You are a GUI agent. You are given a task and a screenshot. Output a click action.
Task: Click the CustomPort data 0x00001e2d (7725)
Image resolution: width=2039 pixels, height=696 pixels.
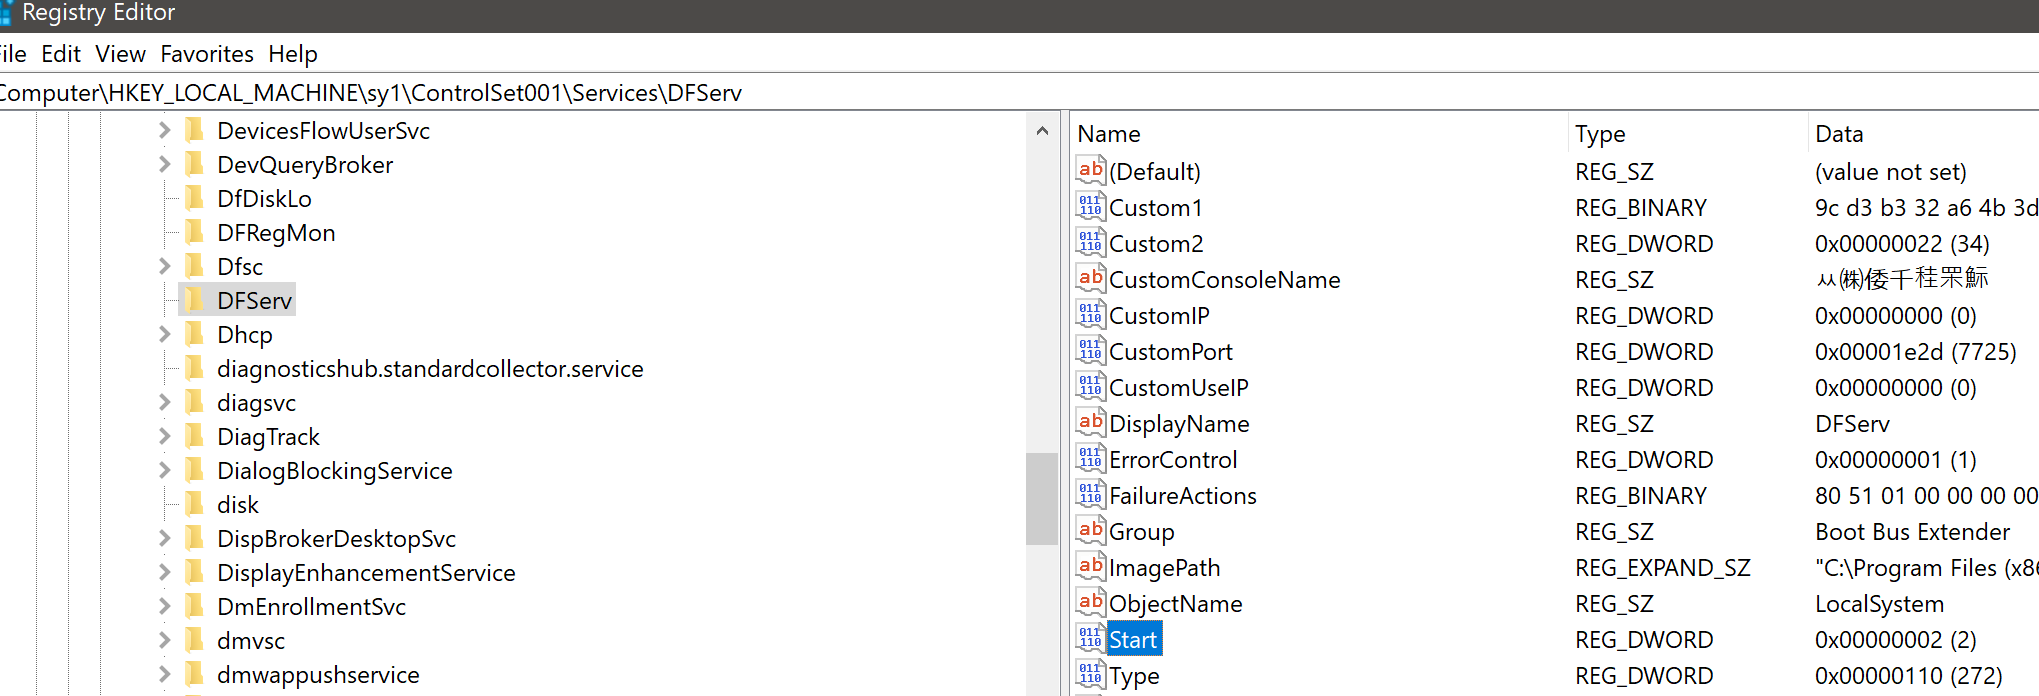(1916, 352)
